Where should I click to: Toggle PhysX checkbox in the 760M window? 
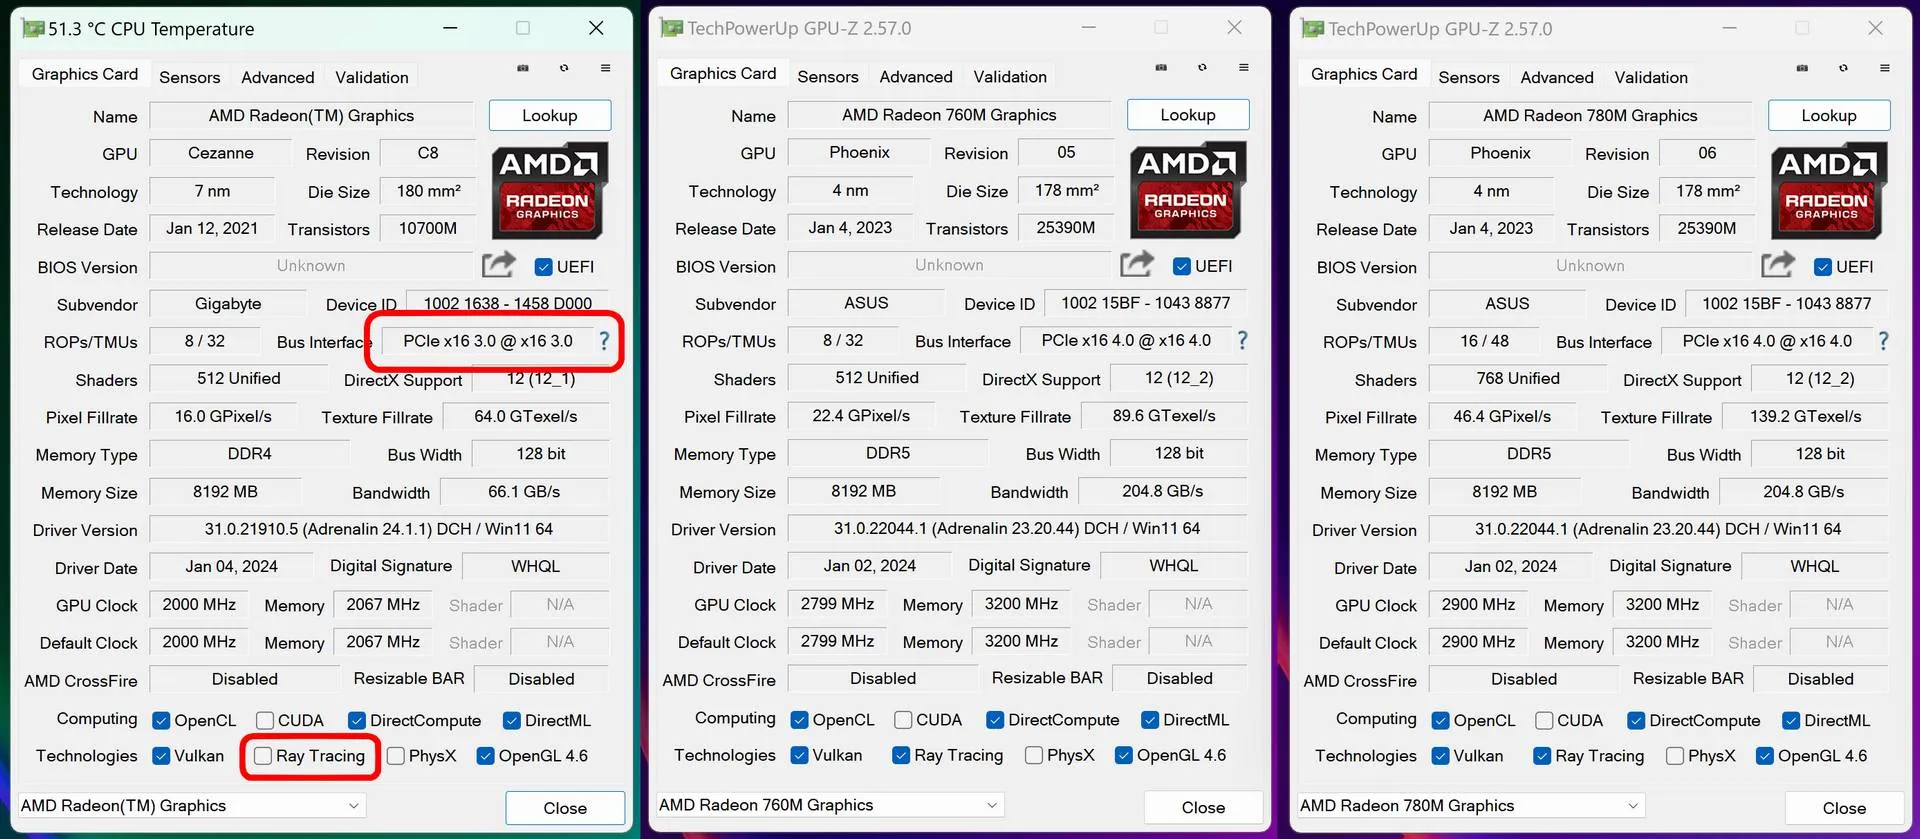tap(1034, 755)
